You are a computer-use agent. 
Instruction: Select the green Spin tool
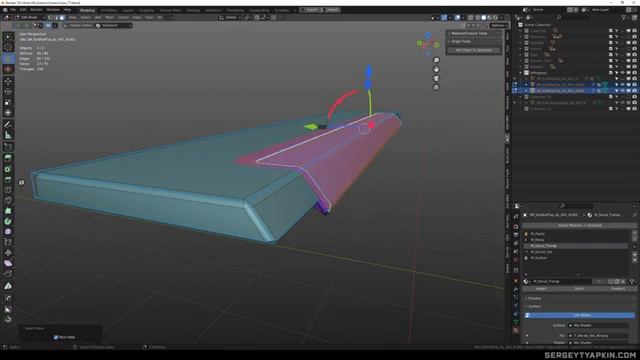tap(8, 221)
